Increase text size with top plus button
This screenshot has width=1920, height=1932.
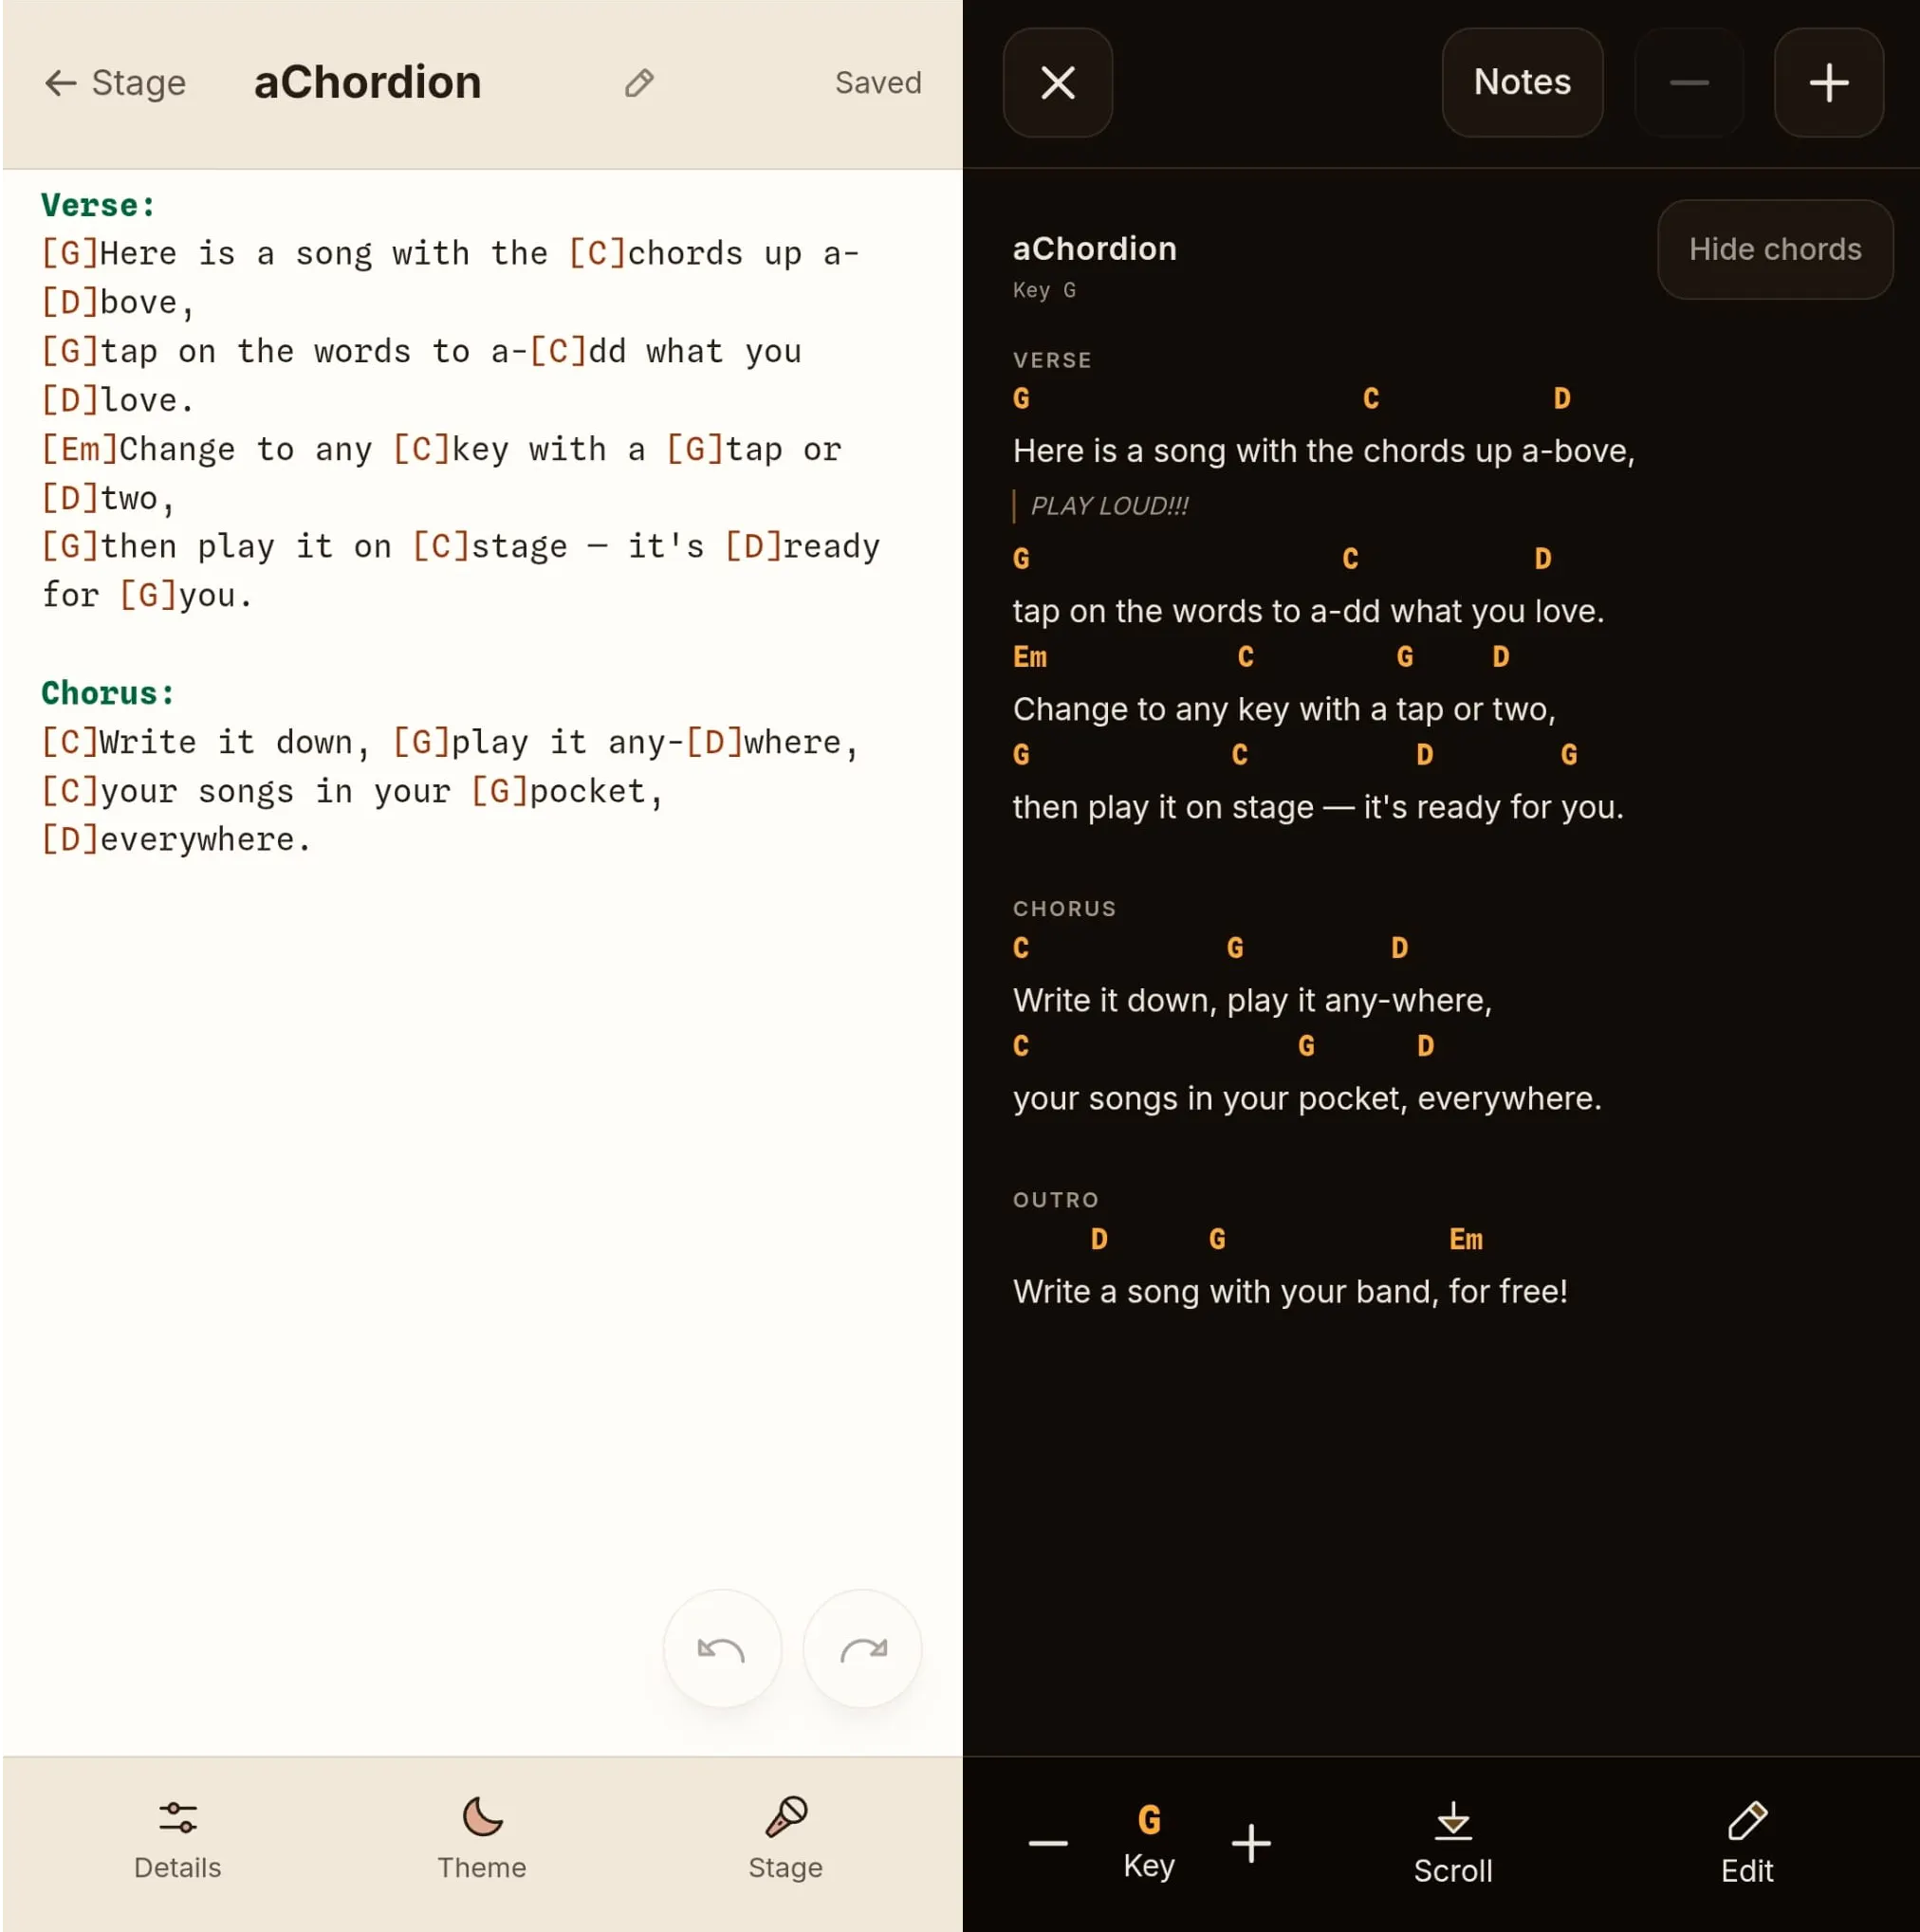point(1829,83)
